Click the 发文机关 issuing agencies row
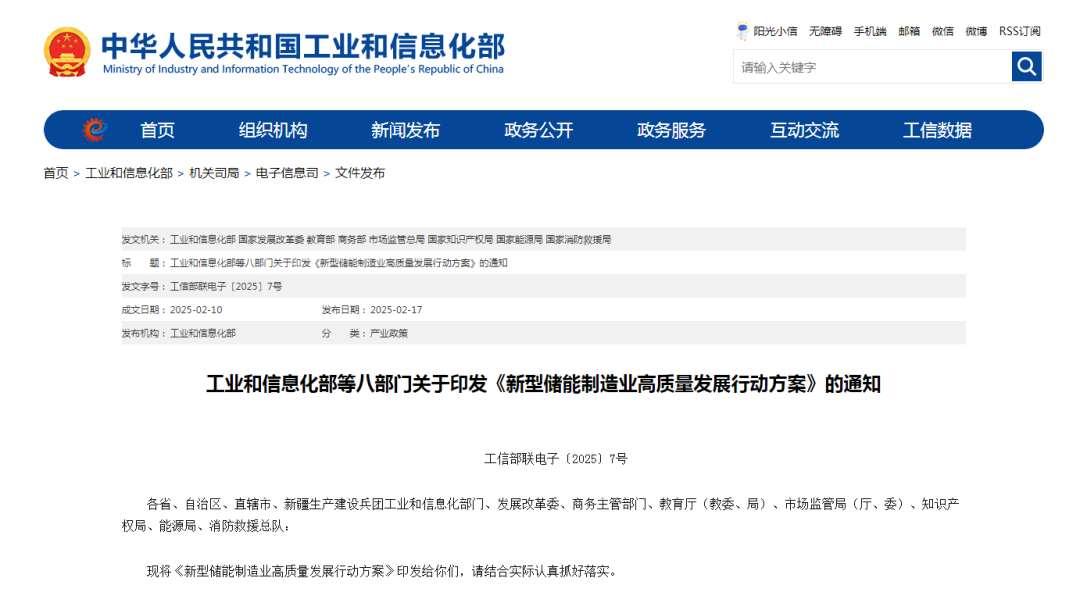This screenshot has height=603, width=1080. (543, 239)
